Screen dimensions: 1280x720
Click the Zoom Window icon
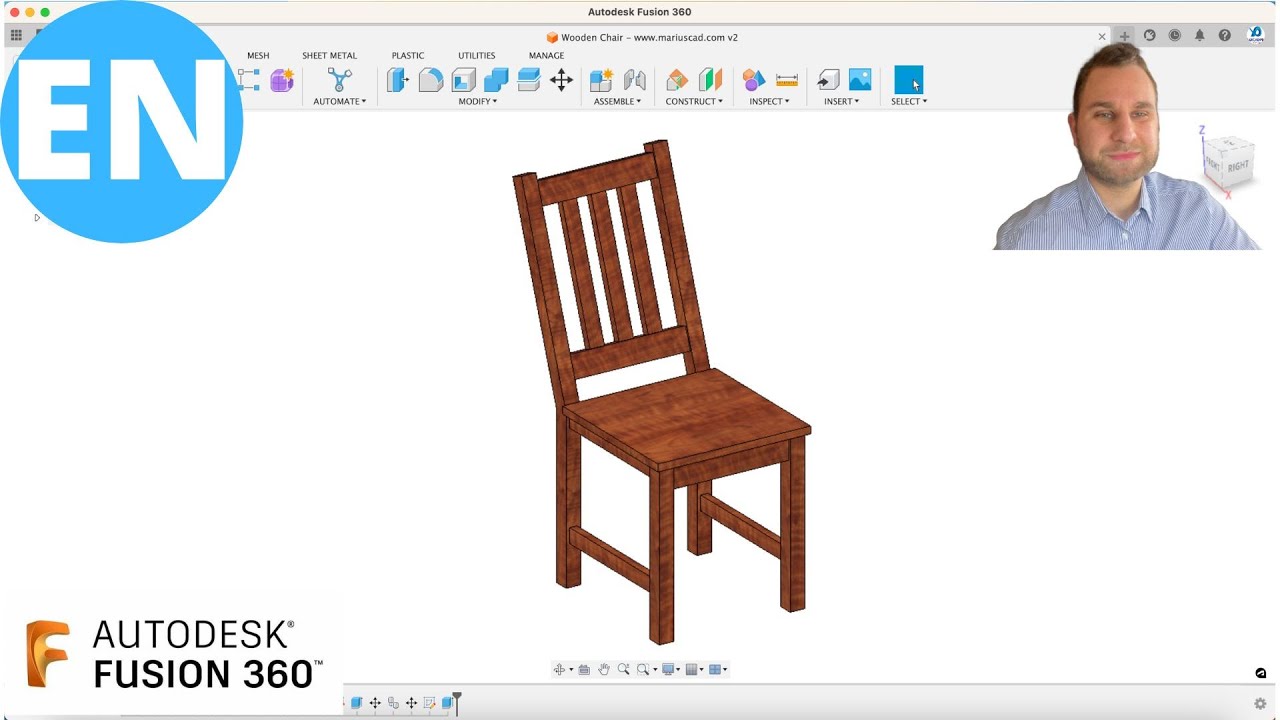coord(644,670)
